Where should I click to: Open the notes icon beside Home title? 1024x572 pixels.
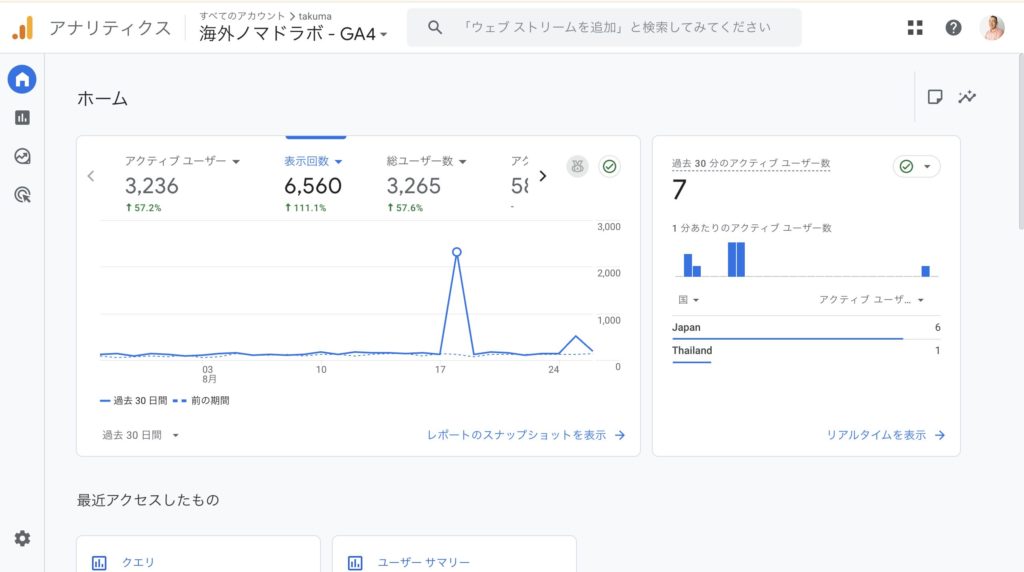pyautogui.click(x=935, y=97)
